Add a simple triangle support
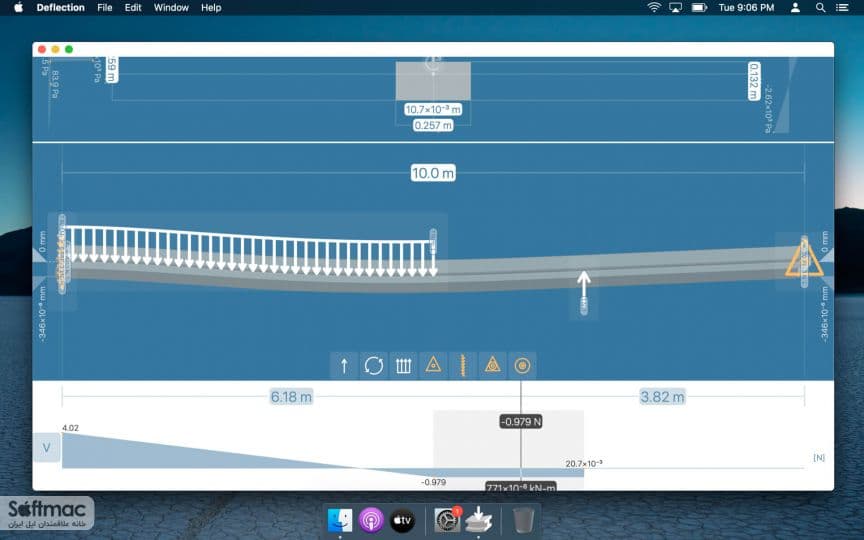Viewport: 864px width, 540px height. click(433, 365)
